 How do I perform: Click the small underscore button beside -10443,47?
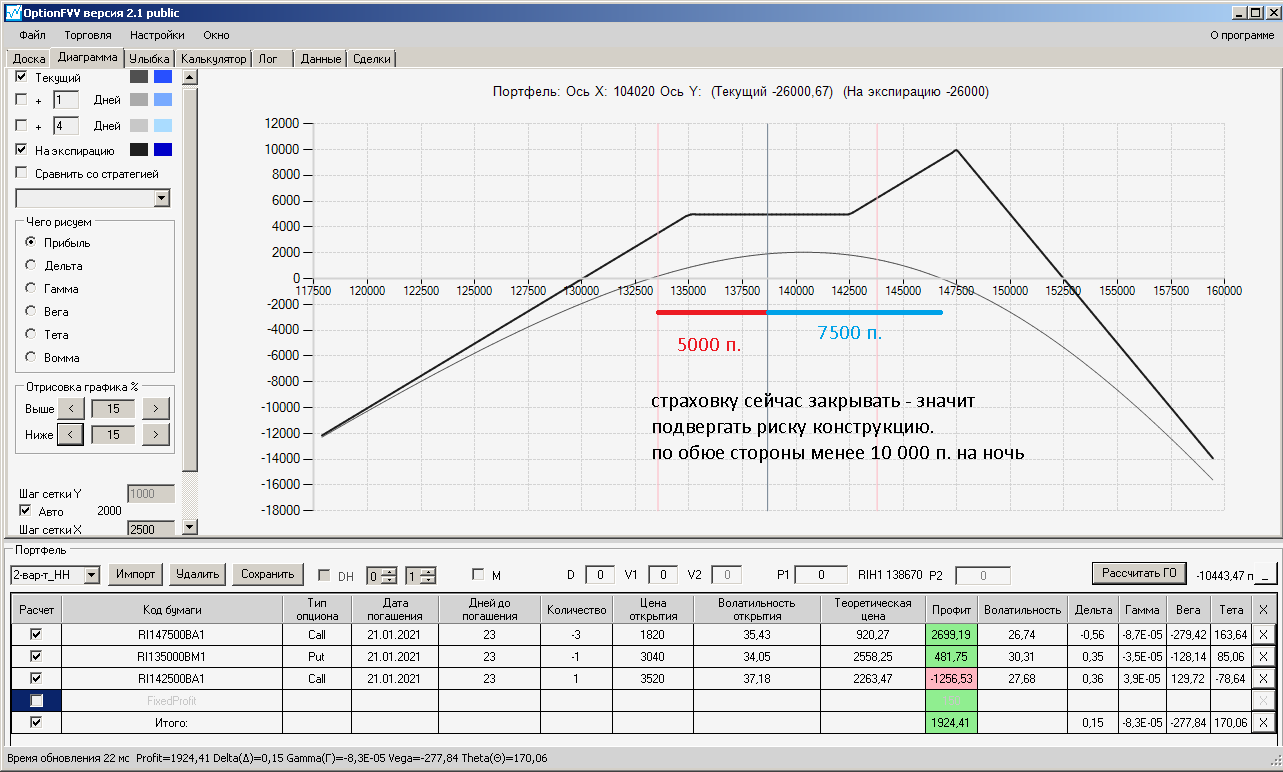pyautogui.click(x=1268, y=575)
